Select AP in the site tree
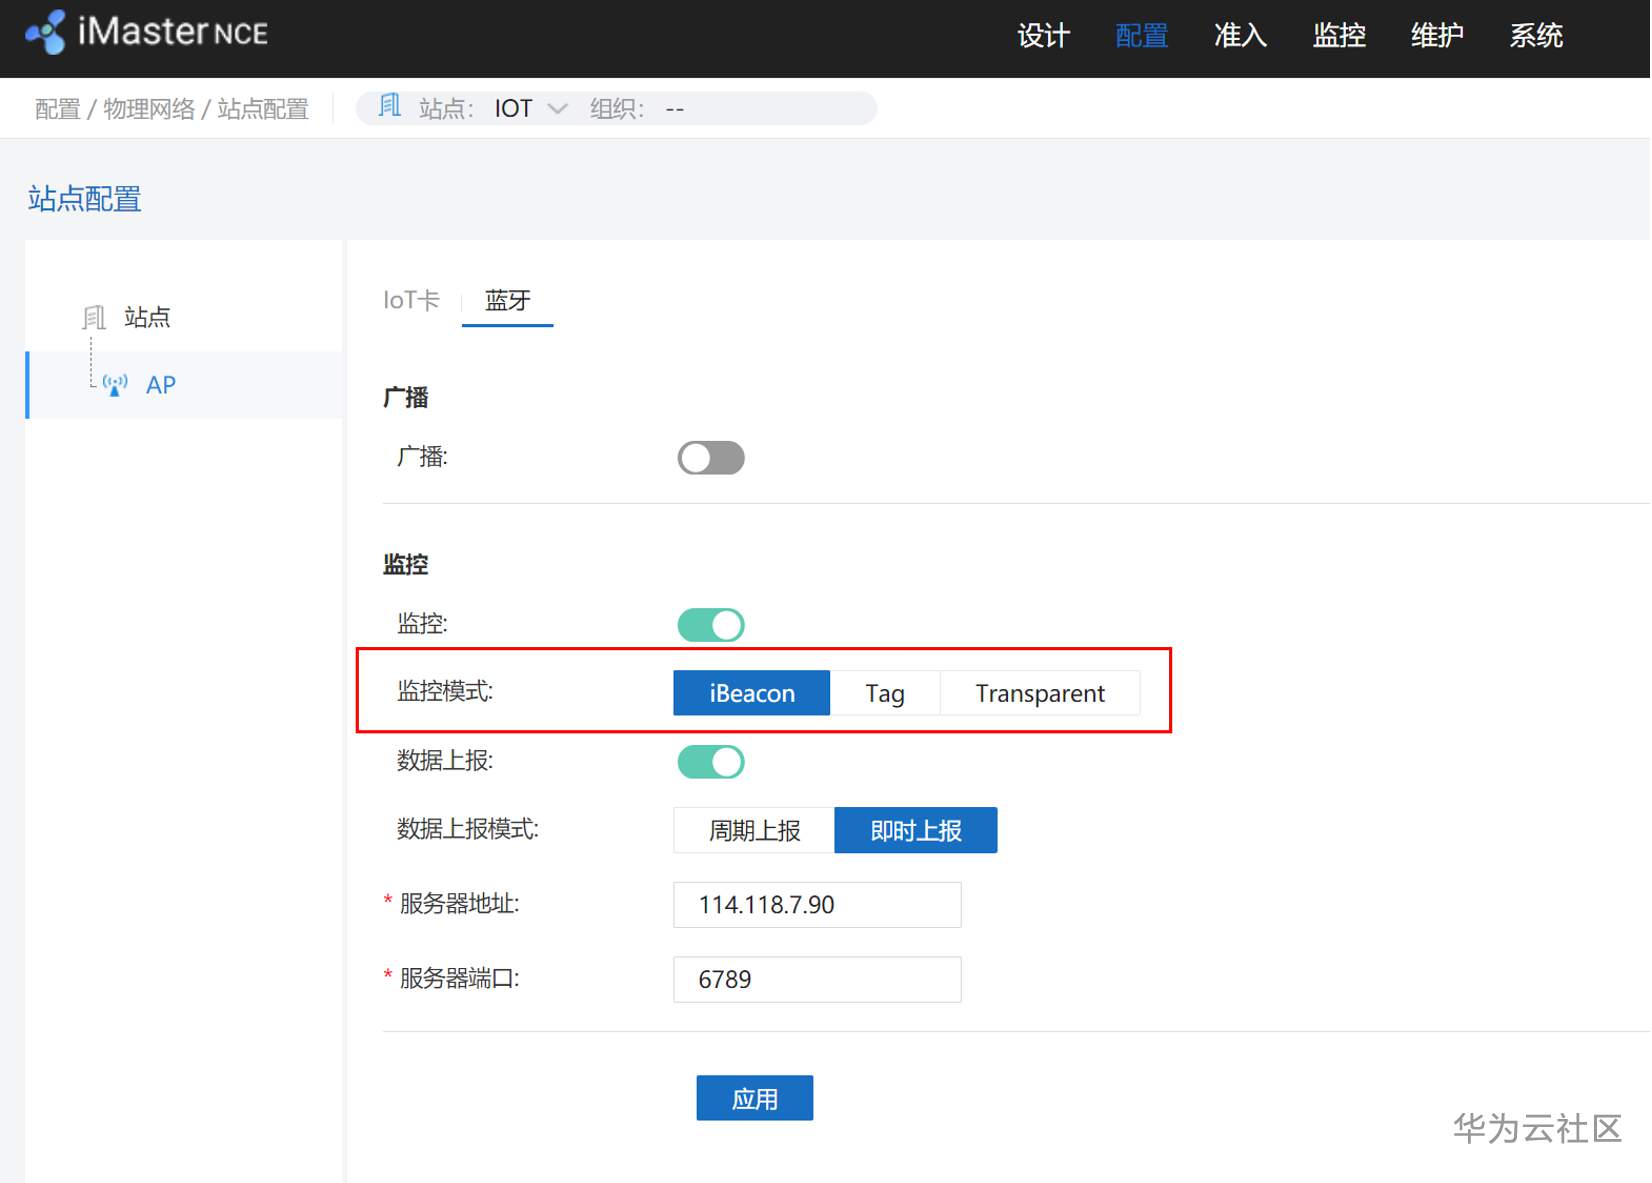 (161, 385)
